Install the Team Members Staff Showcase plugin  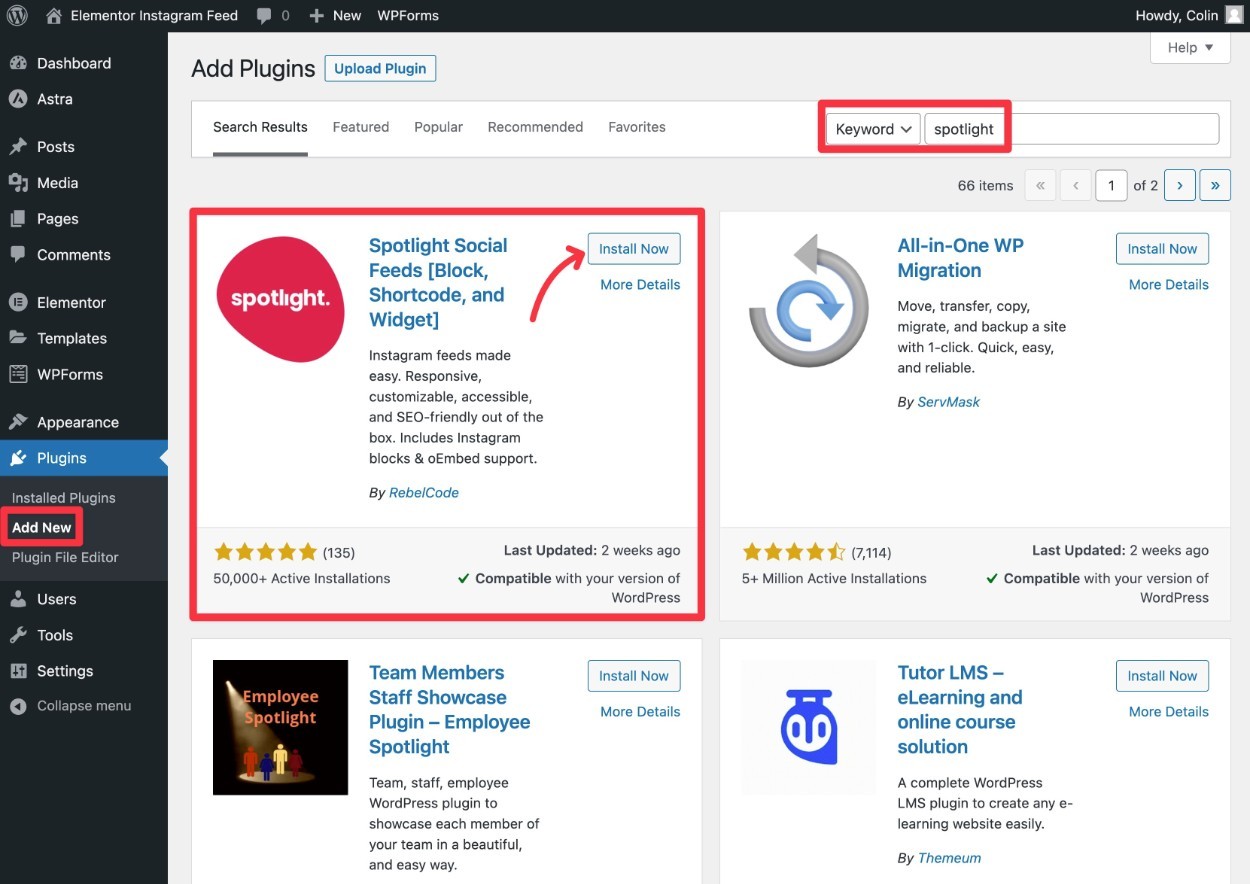point(634,676)
